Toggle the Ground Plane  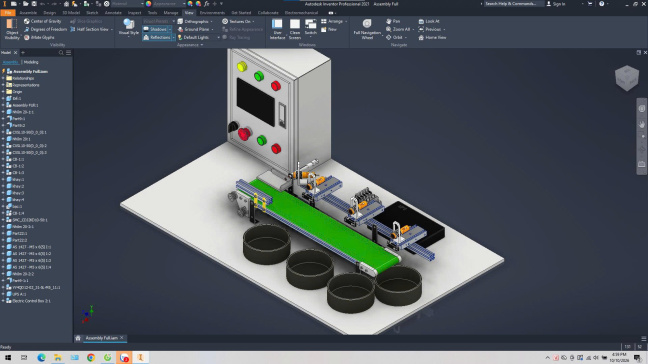193,29
